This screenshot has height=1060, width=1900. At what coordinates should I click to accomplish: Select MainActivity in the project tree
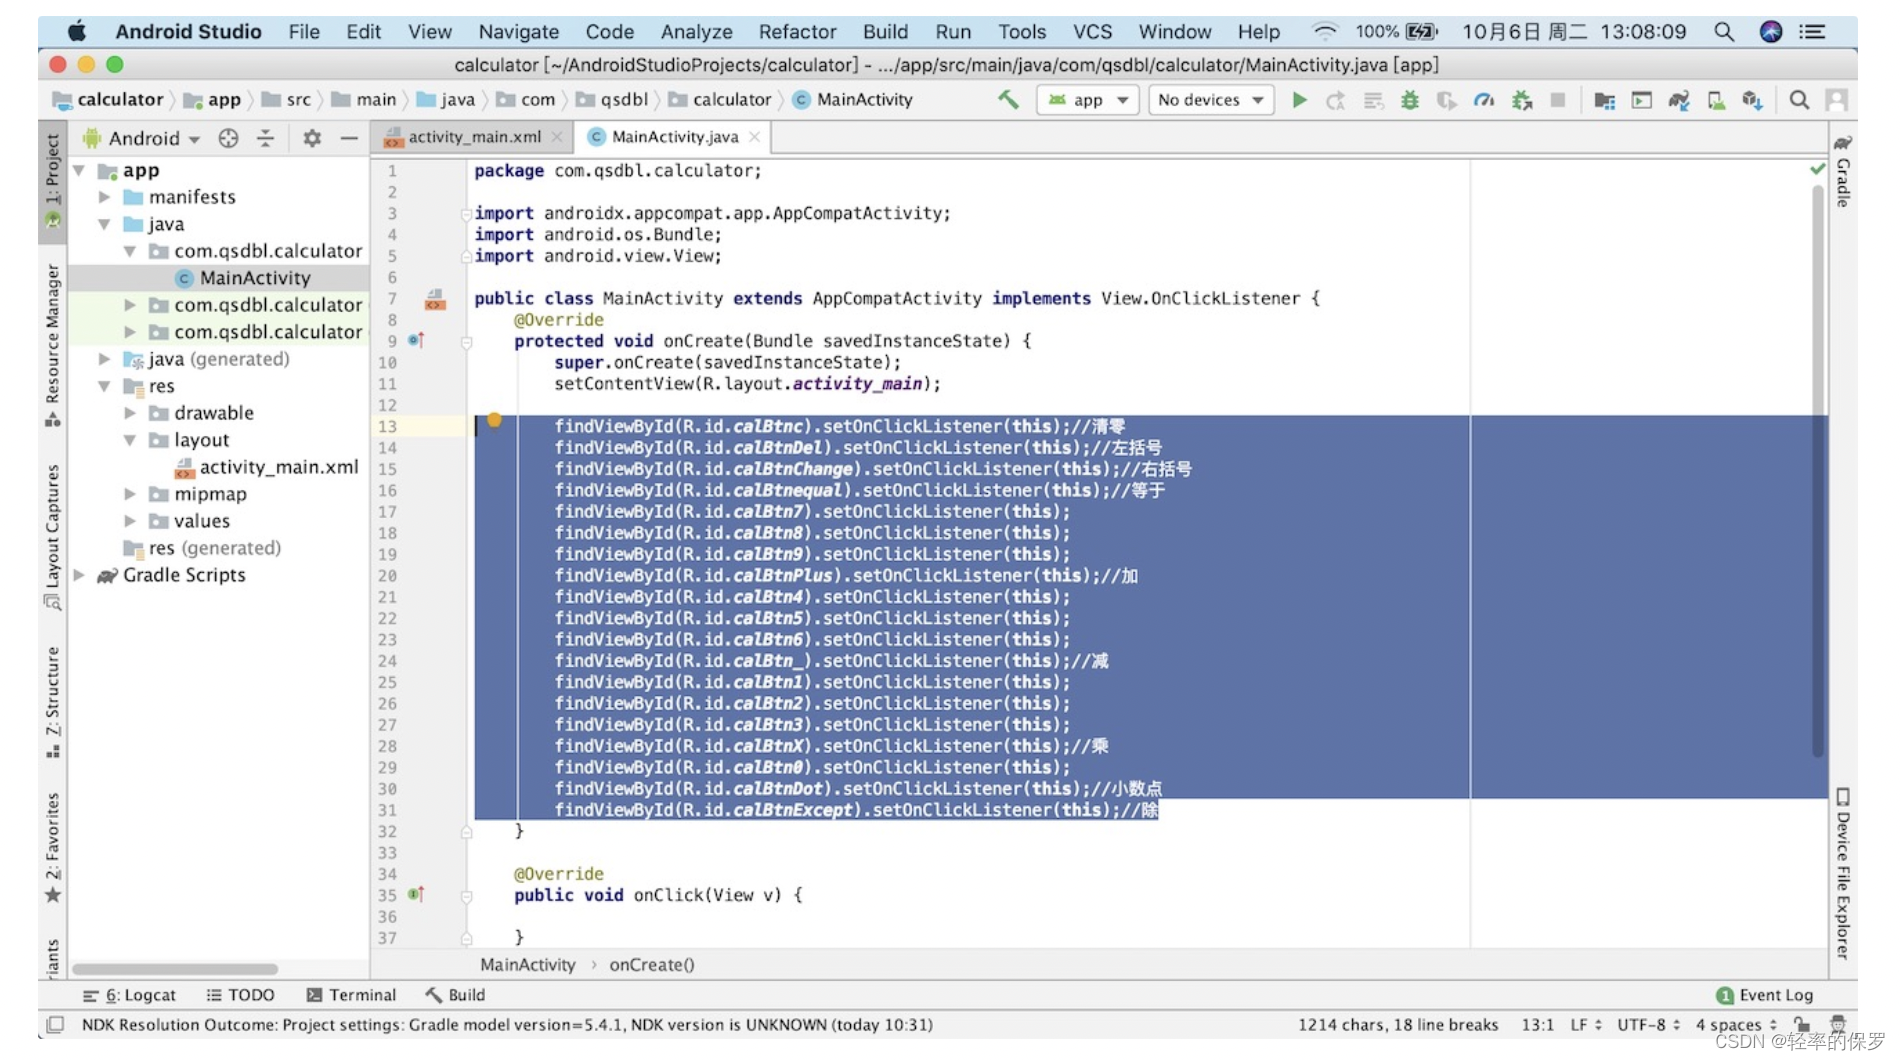219,278
